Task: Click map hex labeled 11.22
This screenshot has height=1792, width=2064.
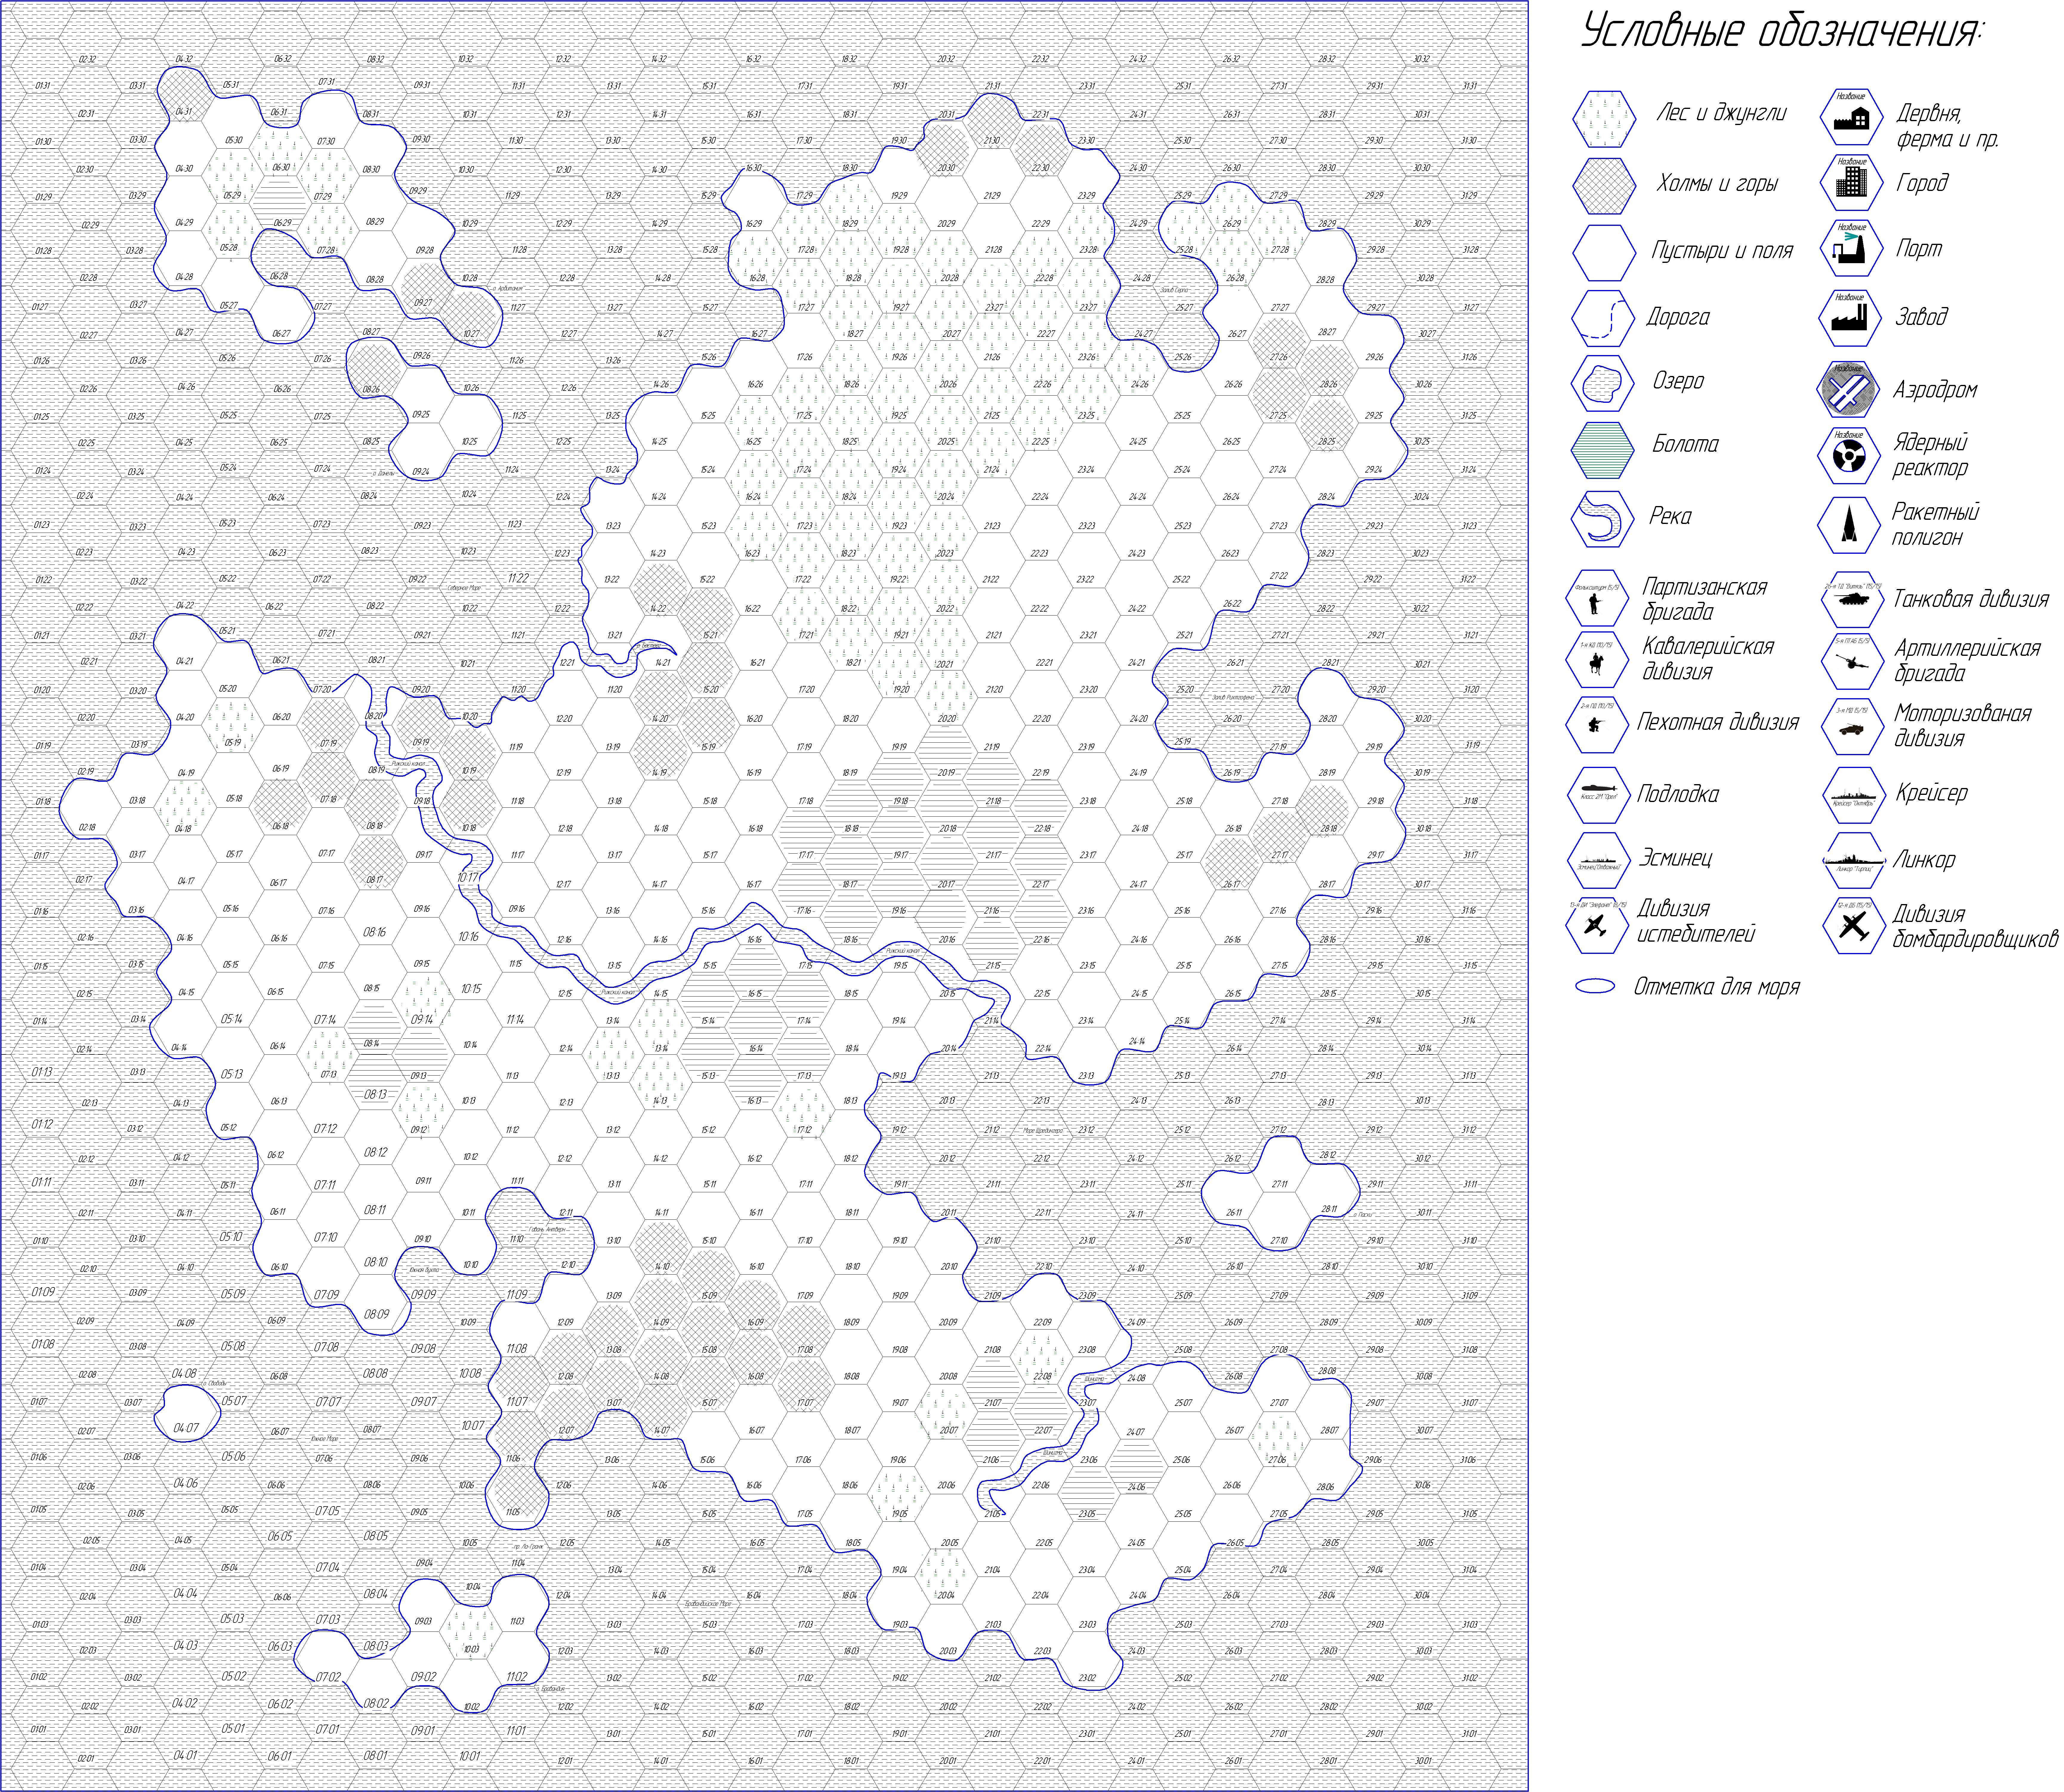Action: (518, 578)
